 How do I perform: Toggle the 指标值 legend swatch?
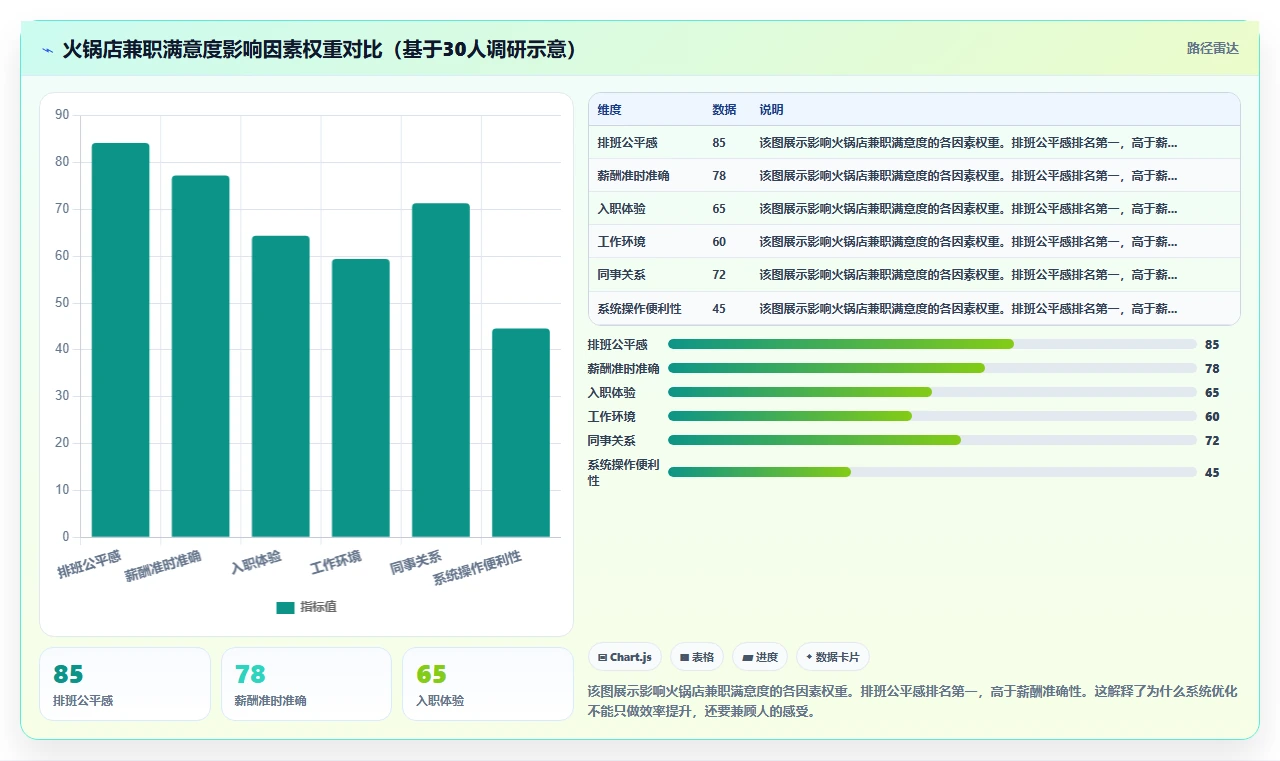coord(285,607)
